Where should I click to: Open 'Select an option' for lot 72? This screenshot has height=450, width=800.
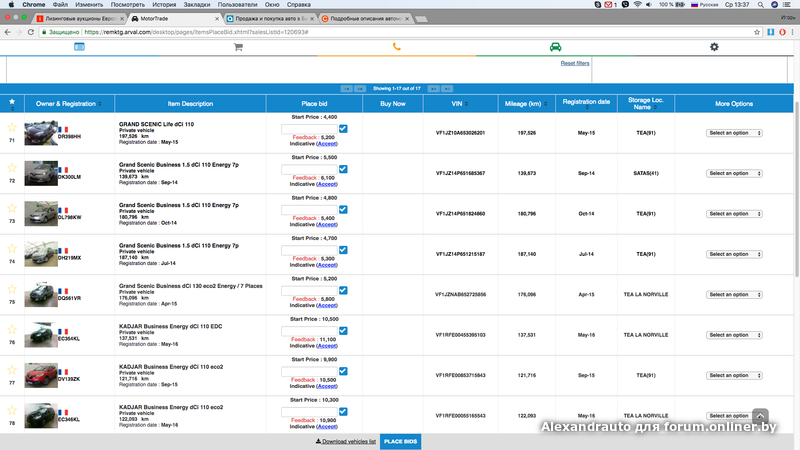pyautogui.click(x=734, y=173)
